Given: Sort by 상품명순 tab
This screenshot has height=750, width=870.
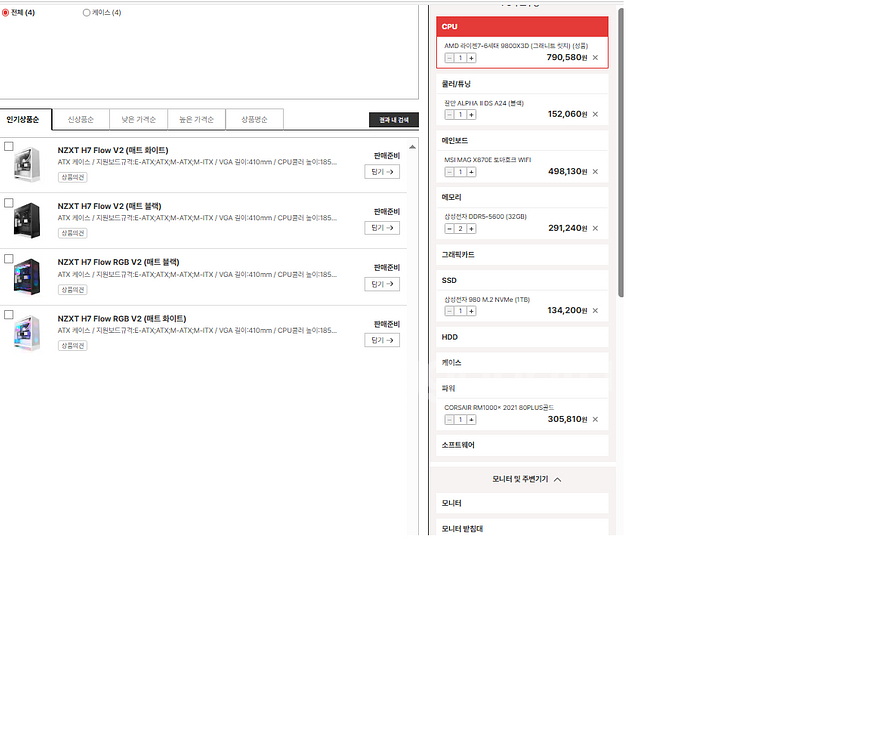Looking at the screenshot, I should (255, 119).
